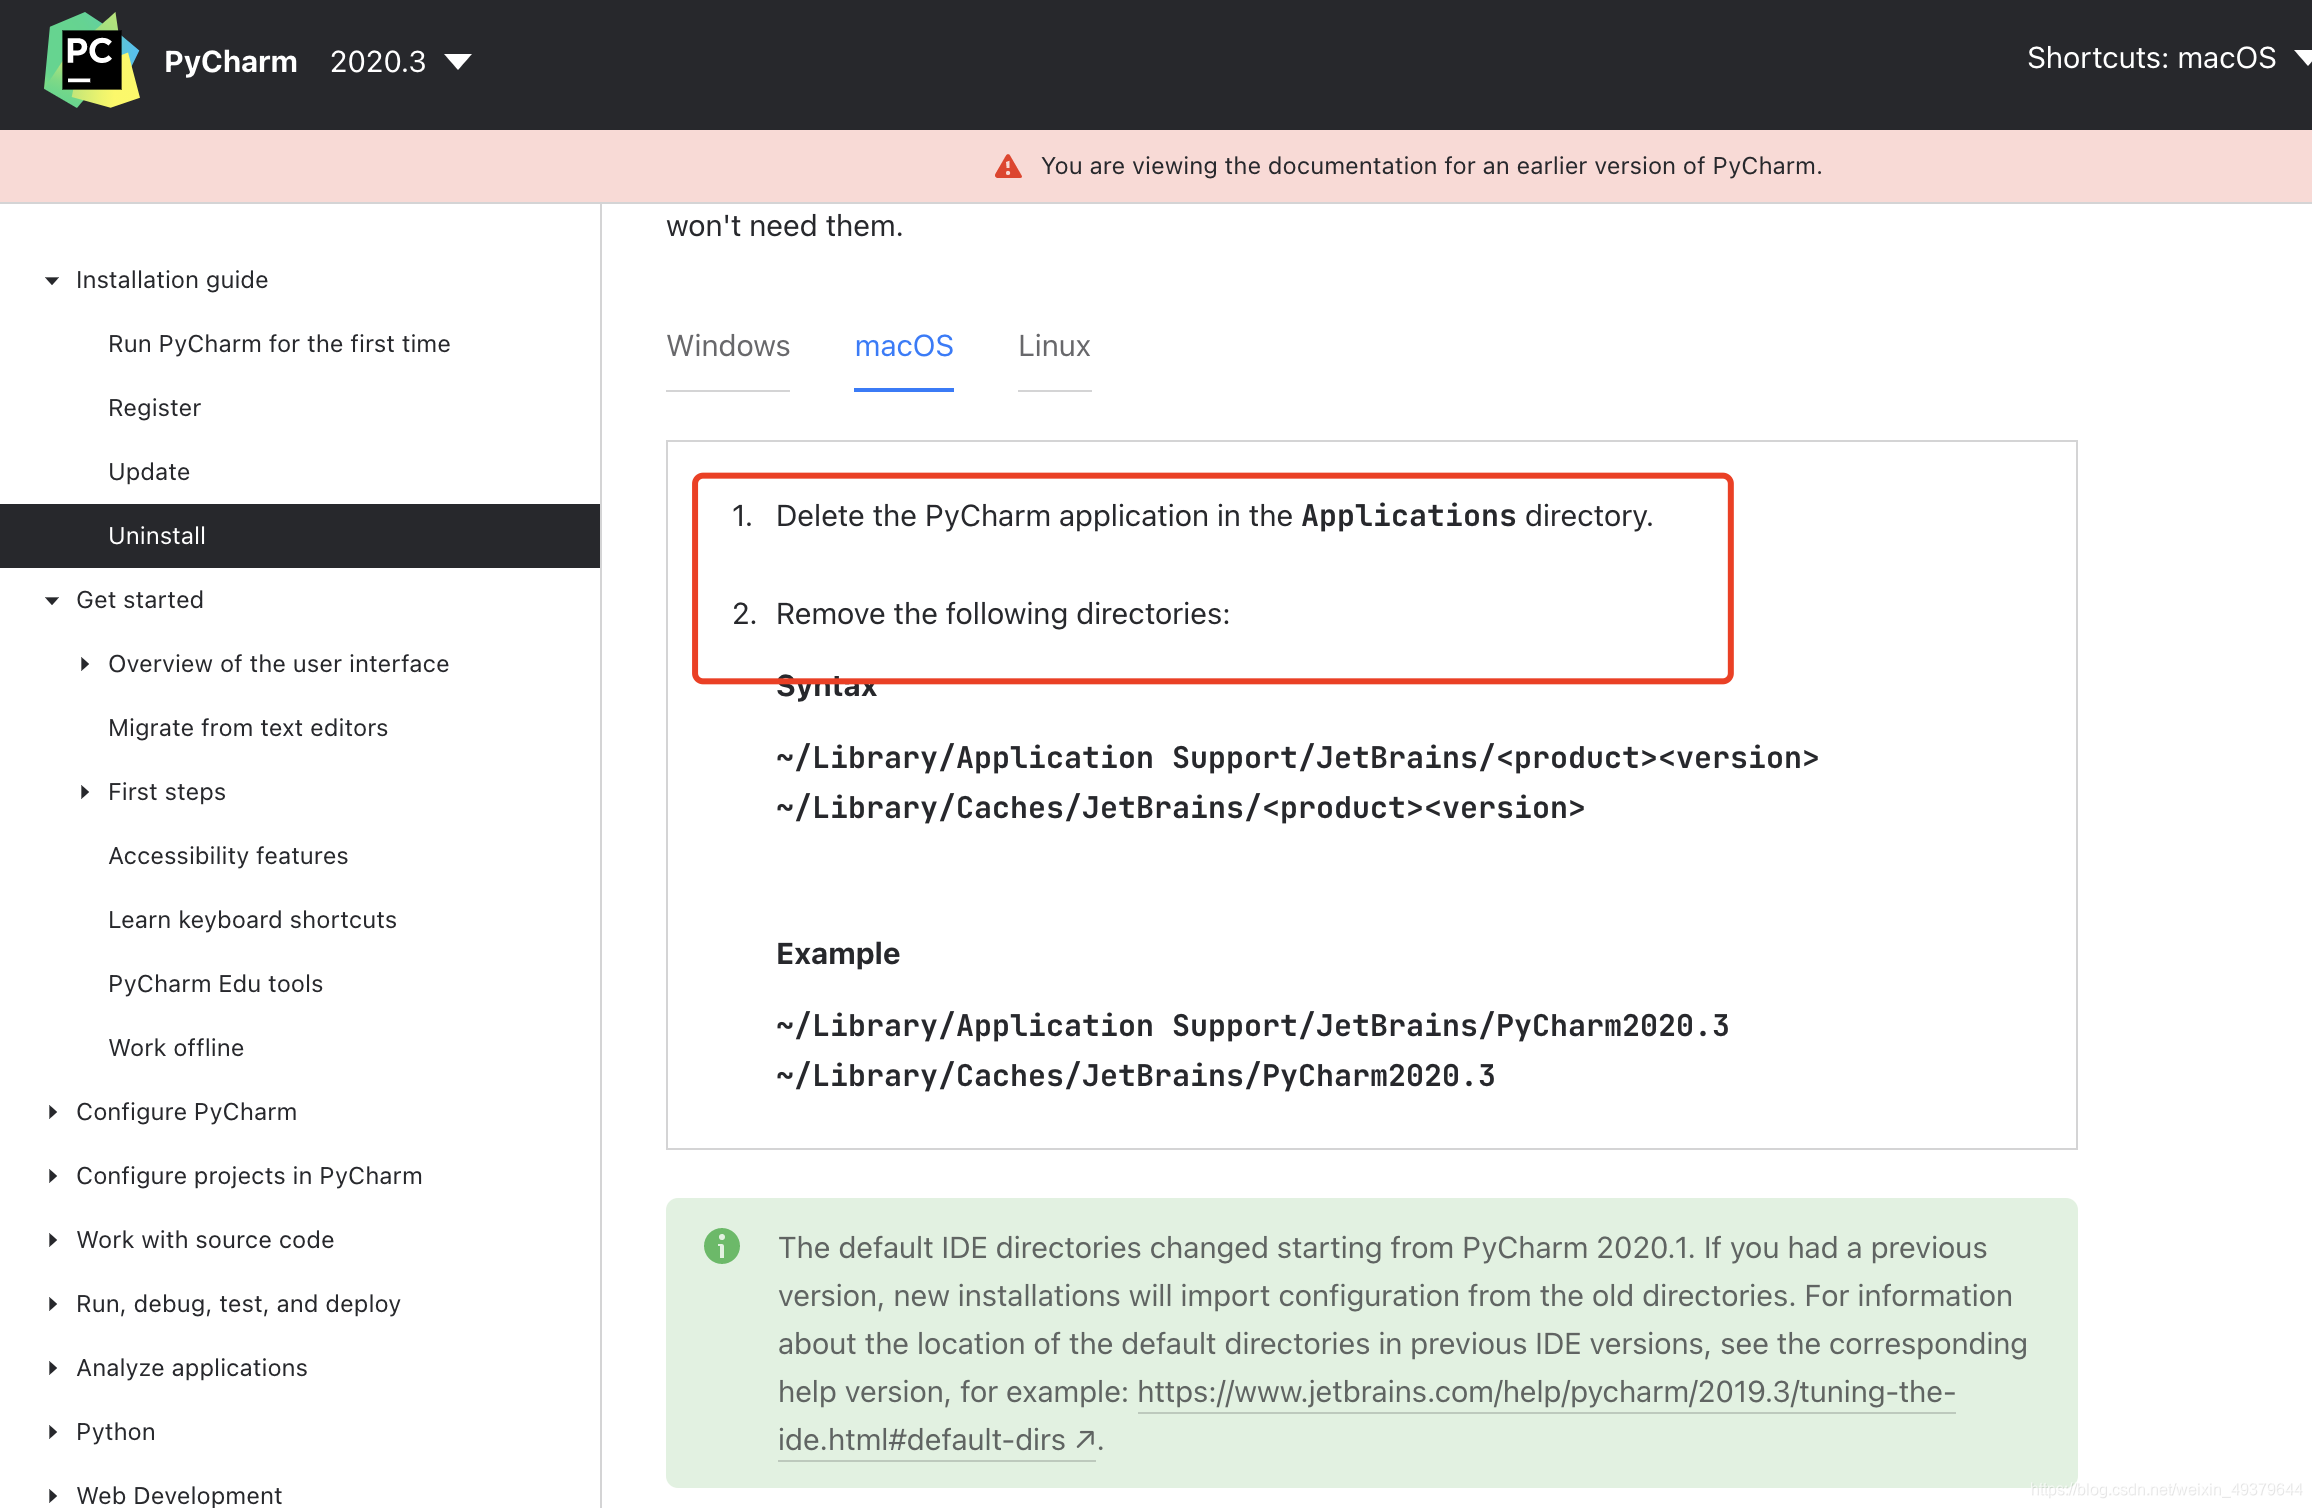Open Learn keyboard shortcuts page

[x=252, y=920]
